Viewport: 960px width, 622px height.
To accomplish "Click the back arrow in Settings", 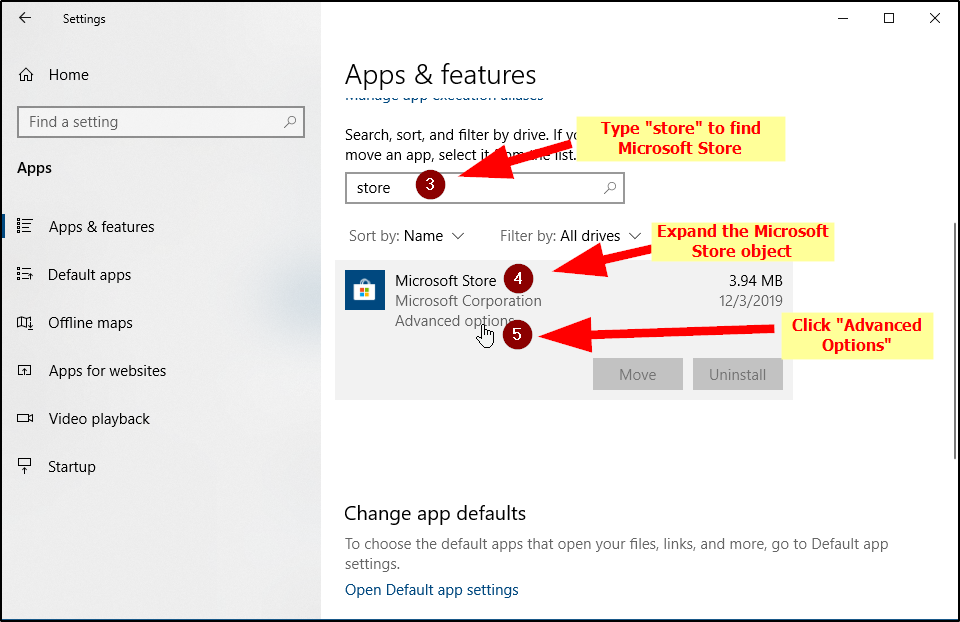I will pos(25,18).
